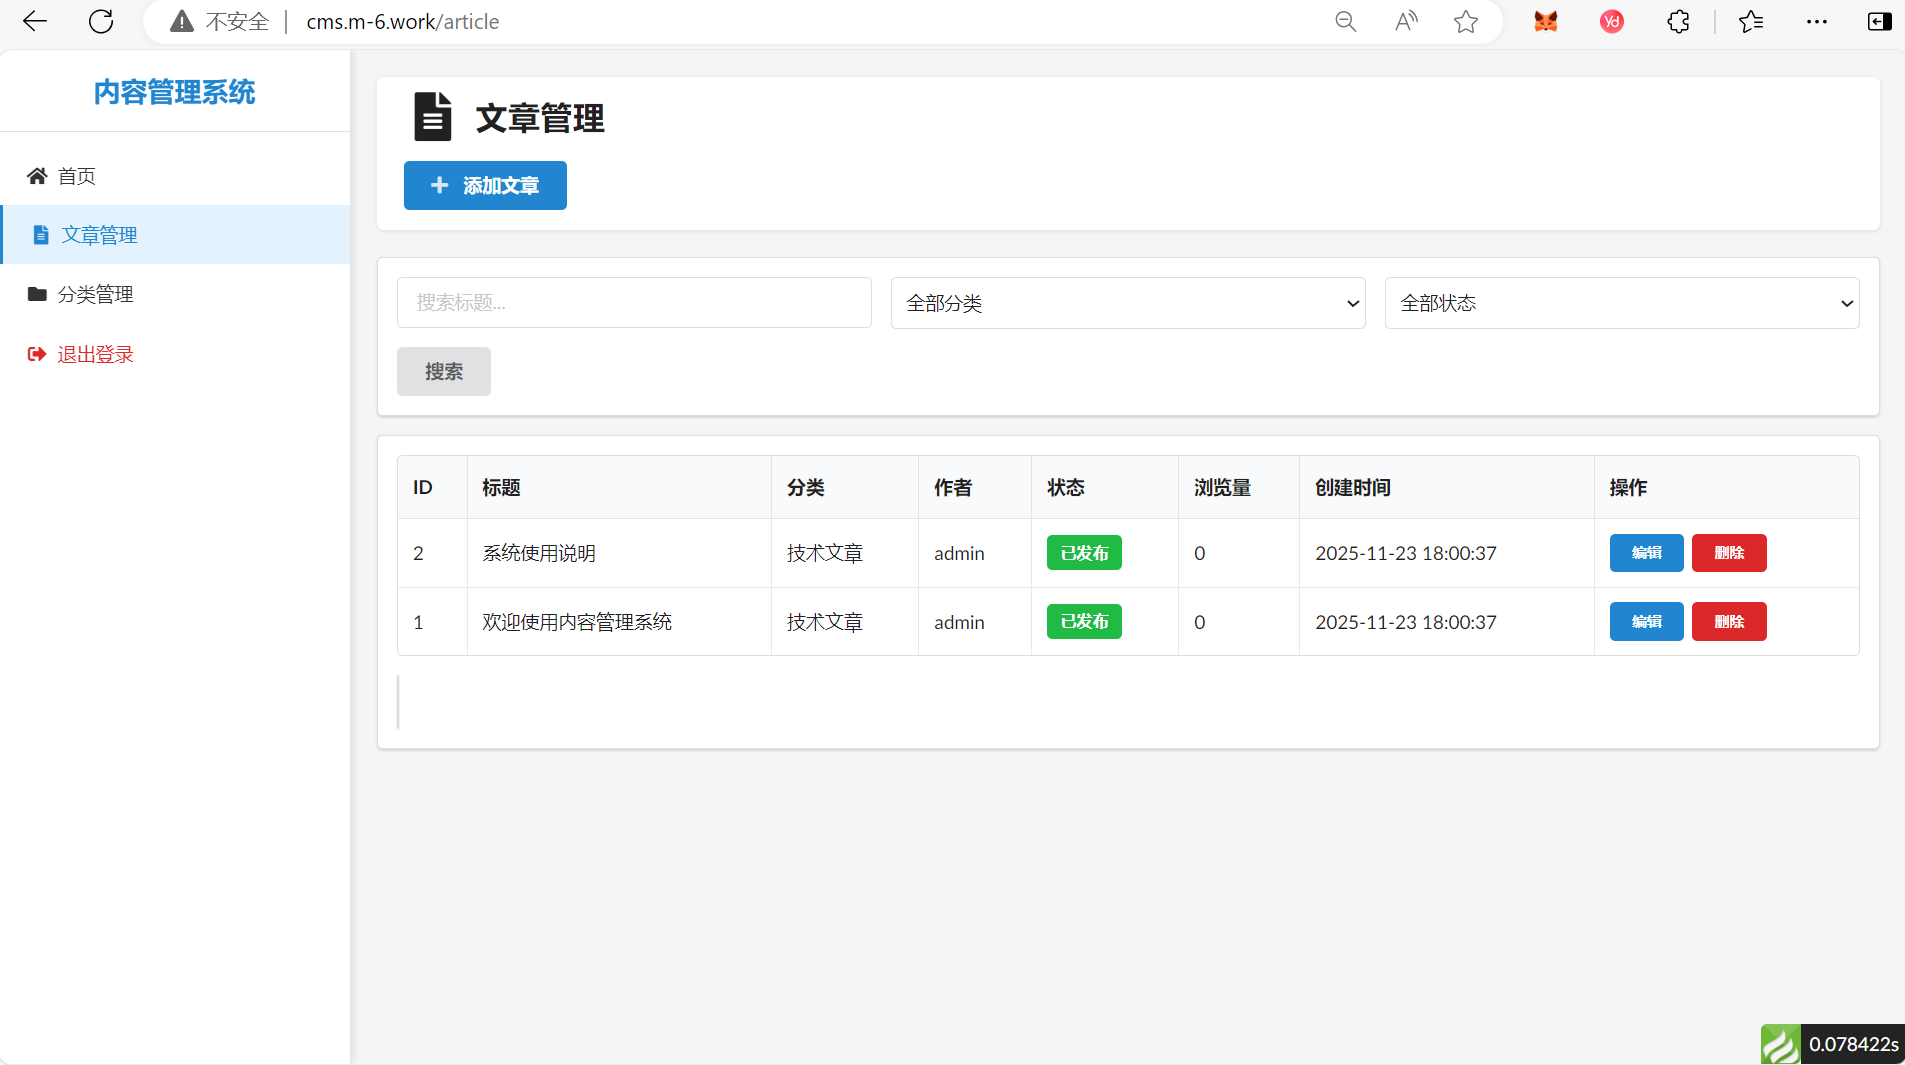Image resolution: width=1905 pixels, height=1065 pixels.
Task: Edit the 系统使用说明 article
Action: click(x=1646, y=553)
